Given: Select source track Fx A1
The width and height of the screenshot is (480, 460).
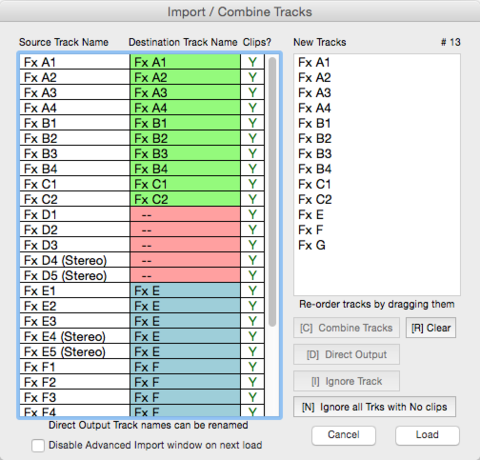Looking at the screenshot, I should [75, 62].
